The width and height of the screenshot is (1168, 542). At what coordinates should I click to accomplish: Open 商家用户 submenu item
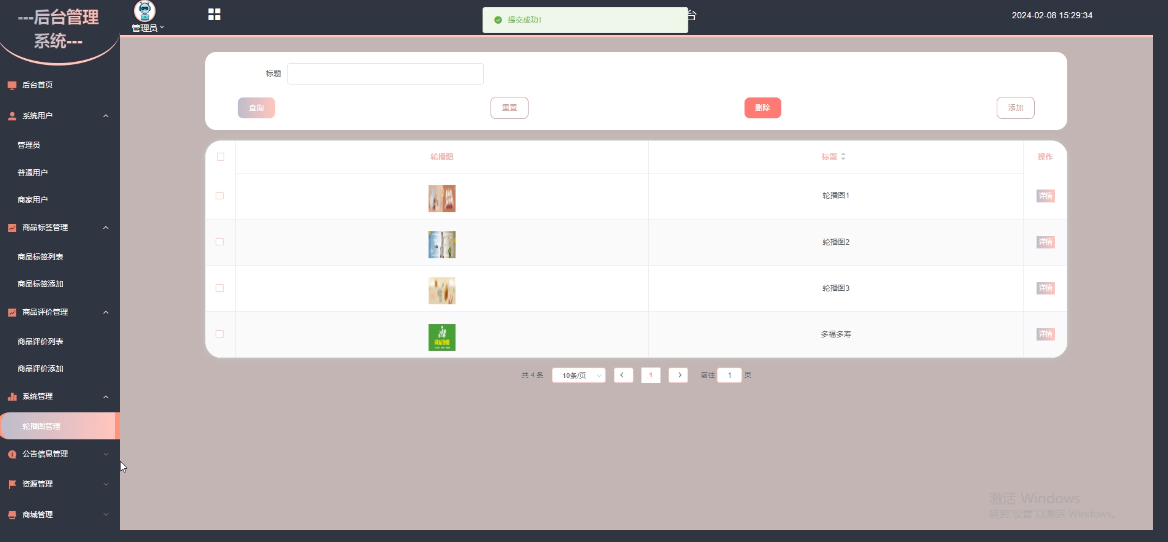pos(33,200)
